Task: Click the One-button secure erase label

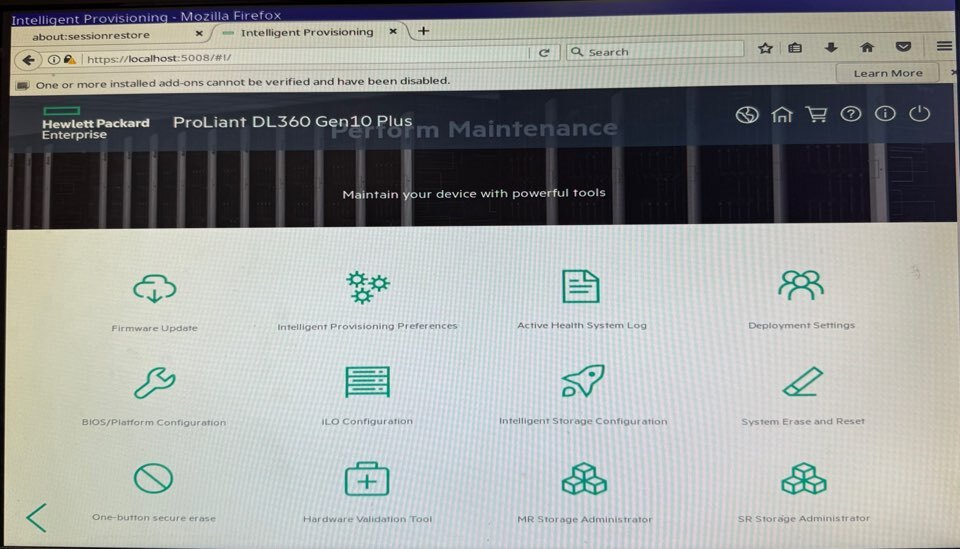Action: tap(154, 518)
